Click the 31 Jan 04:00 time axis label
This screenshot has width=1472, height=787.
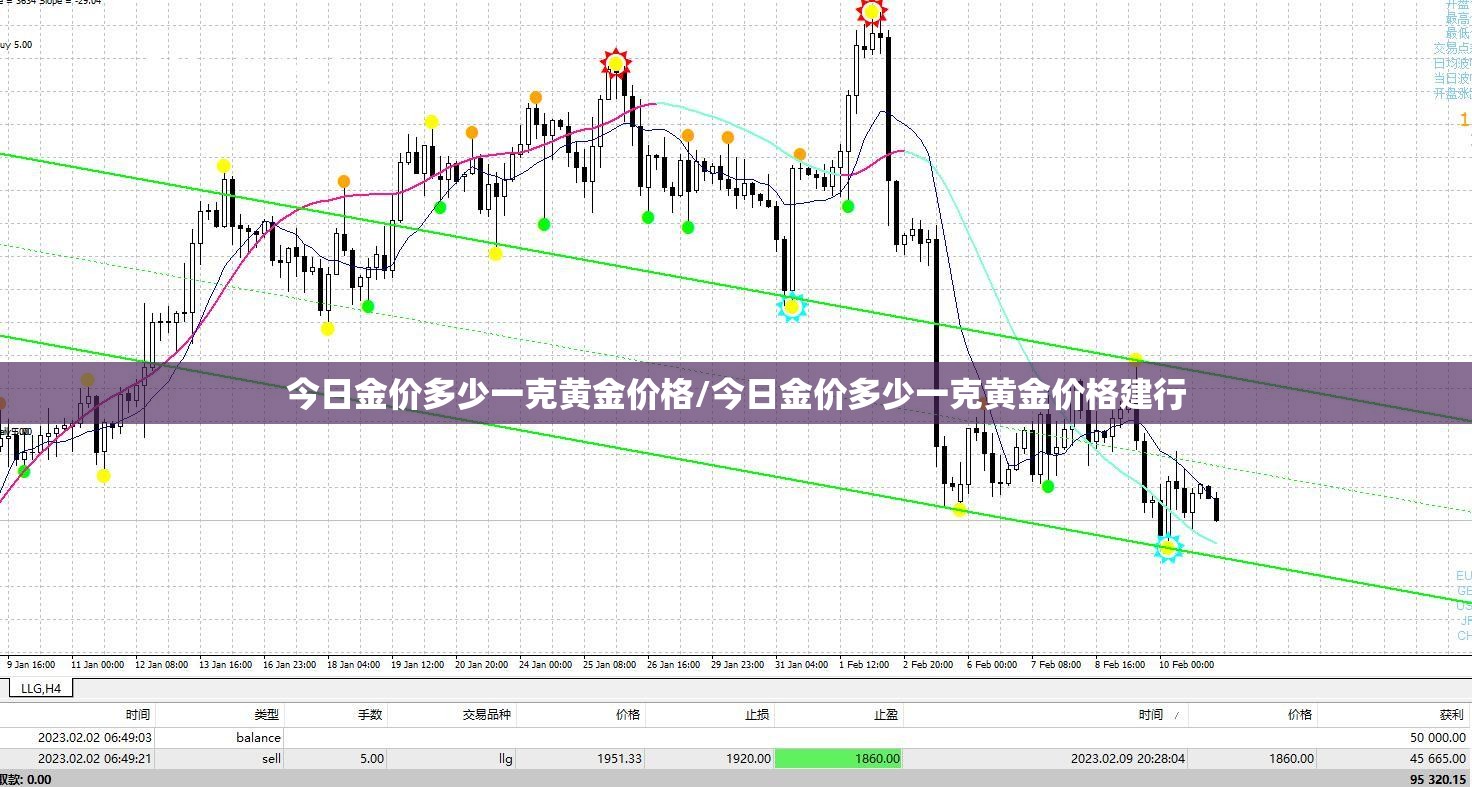tap(800, 664)
